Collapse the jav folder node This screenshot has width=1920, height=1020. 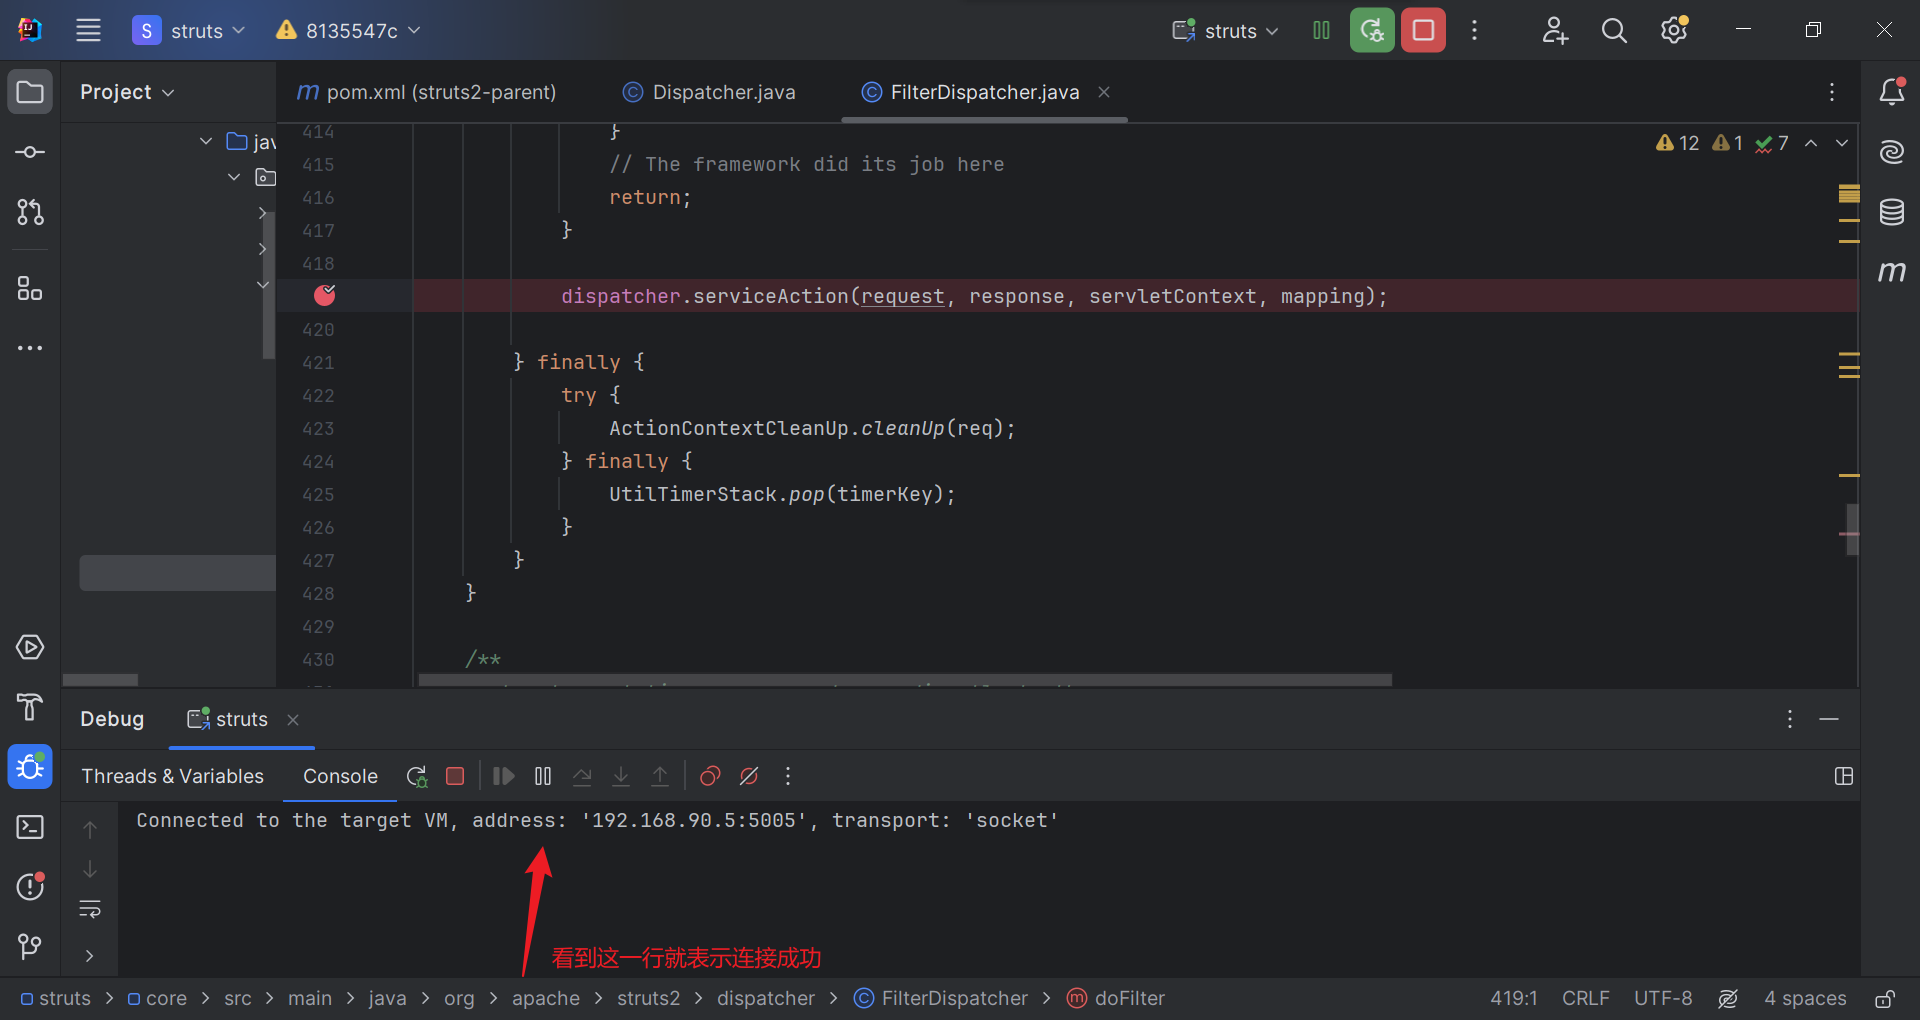[x=206, y=141]
